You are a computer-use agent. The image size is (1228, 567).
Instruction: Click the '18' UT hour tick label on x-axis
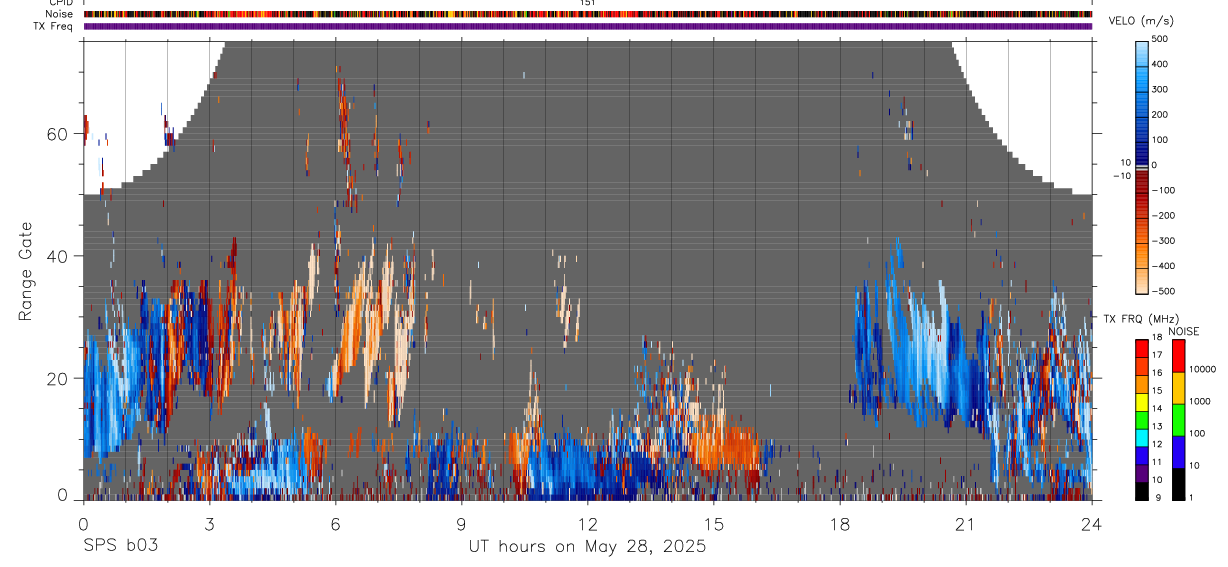(x=840, y=523)
